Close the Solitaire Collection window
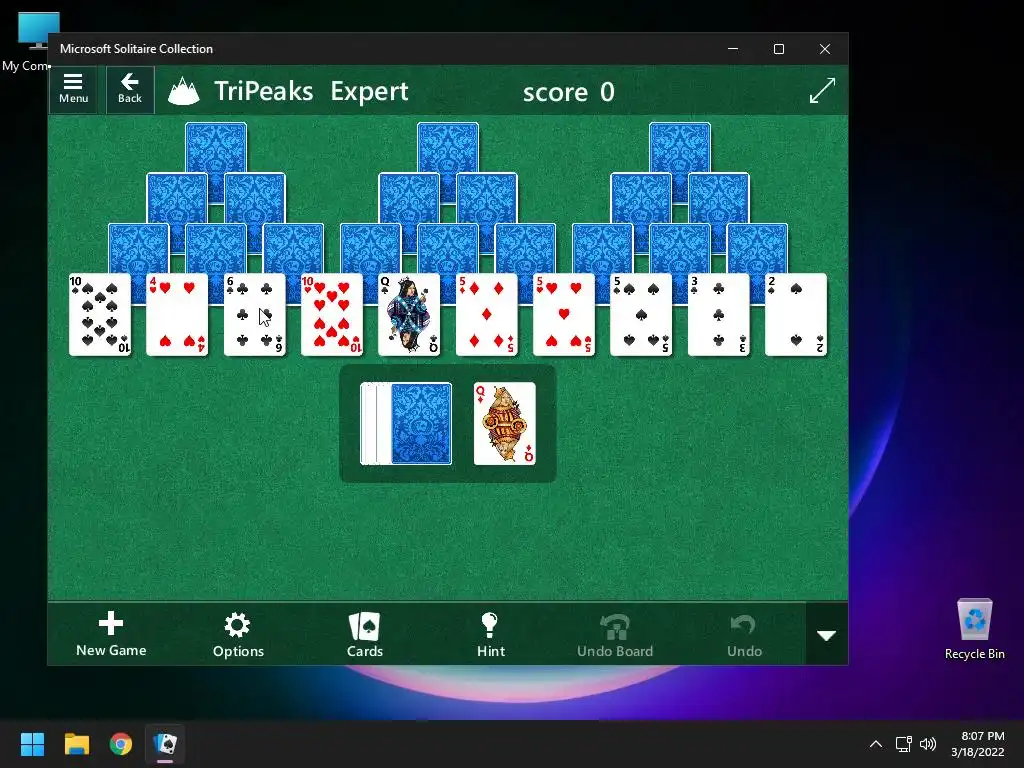Viewport: 1024px width, 768px height. (825, 49)
